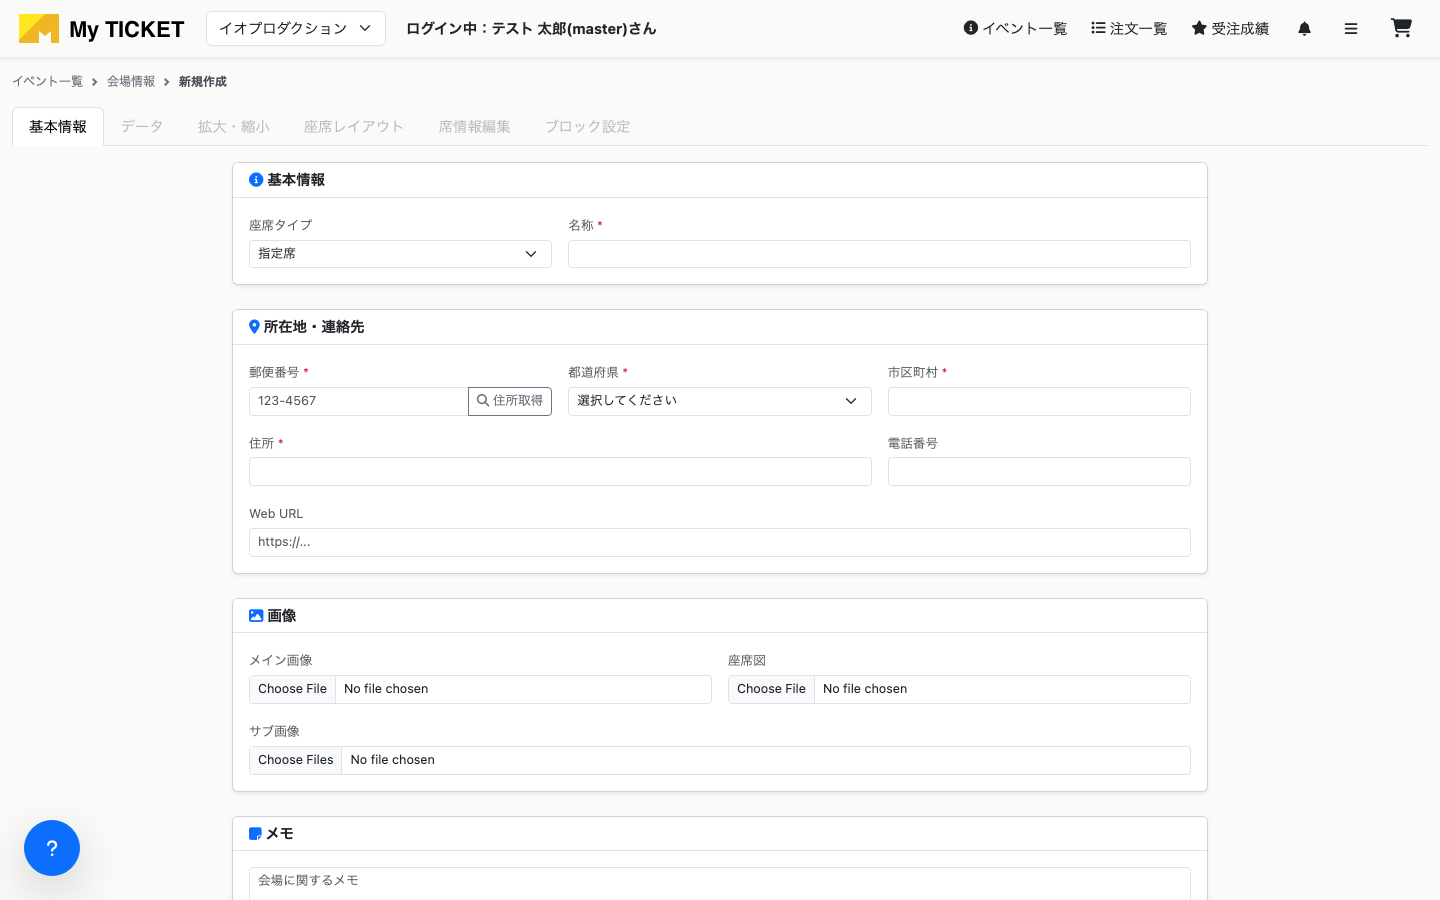Expand the 都道府県 select box
This screenshot has height=900, width=1440.
pyautogui.click(x=720, y=401)
